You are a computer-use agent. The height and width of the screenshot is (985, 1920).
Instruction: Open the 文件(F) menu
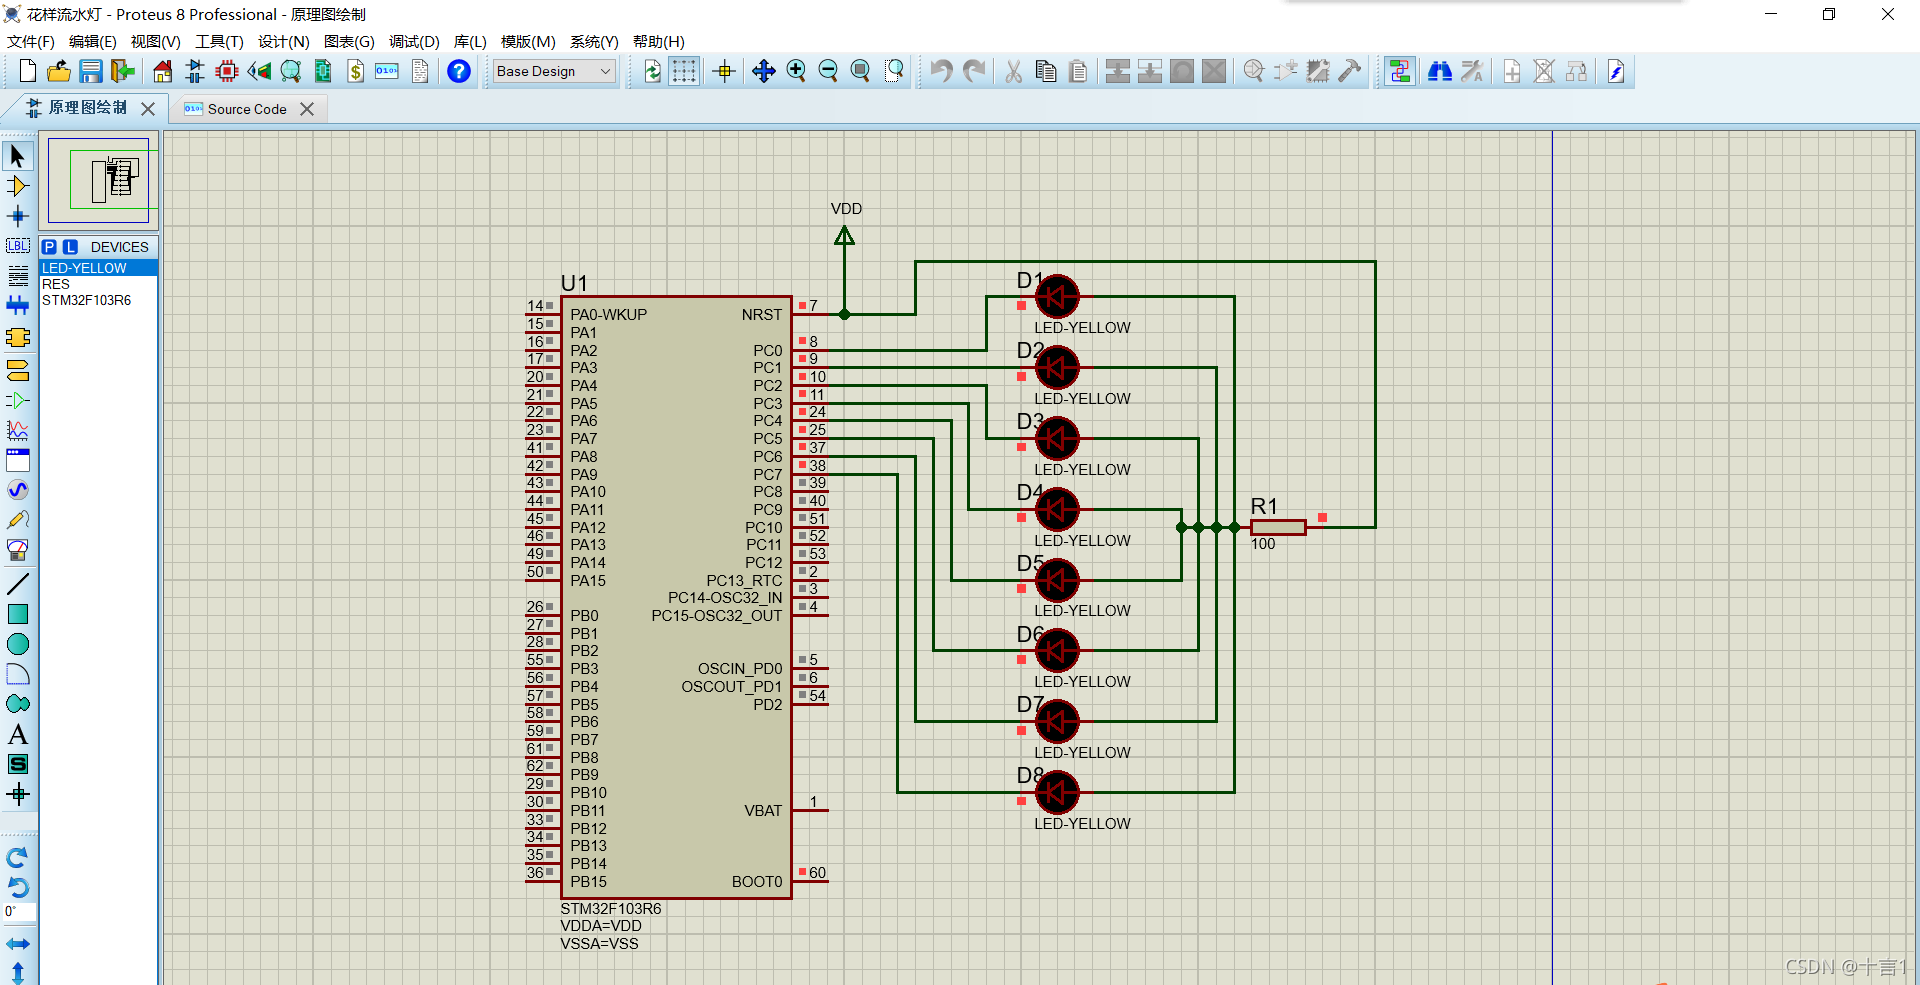coord(31,41)
